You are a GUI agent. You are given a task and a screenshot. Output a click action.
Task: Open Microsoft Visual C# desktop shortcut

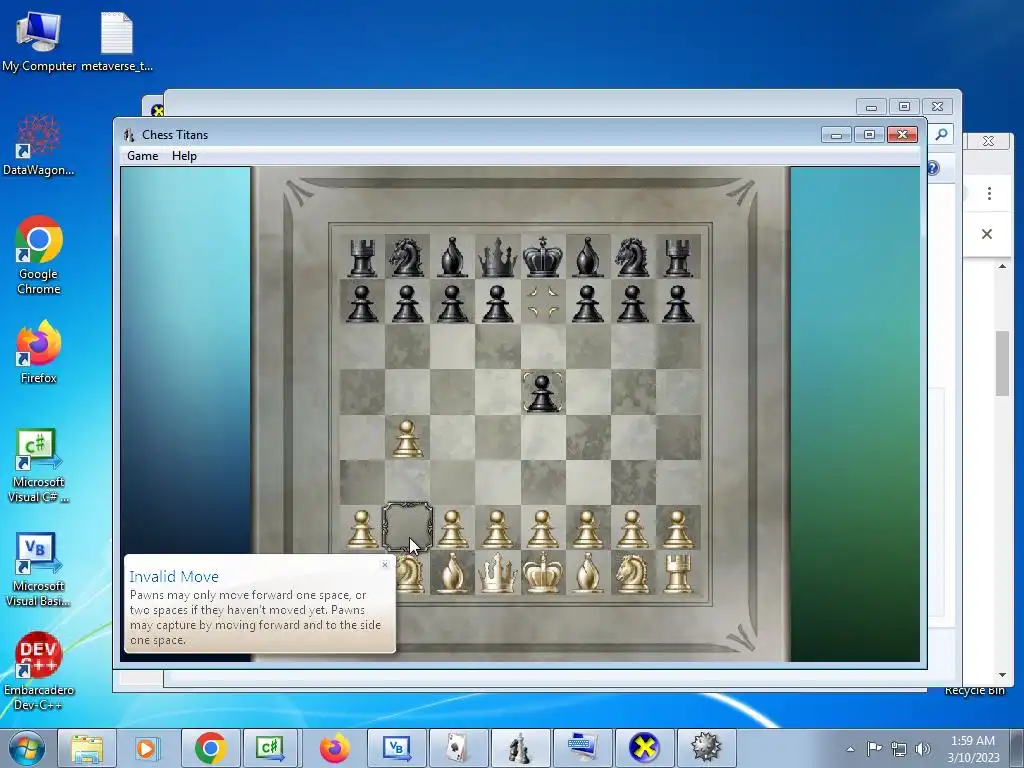click(x=39, y=466)
